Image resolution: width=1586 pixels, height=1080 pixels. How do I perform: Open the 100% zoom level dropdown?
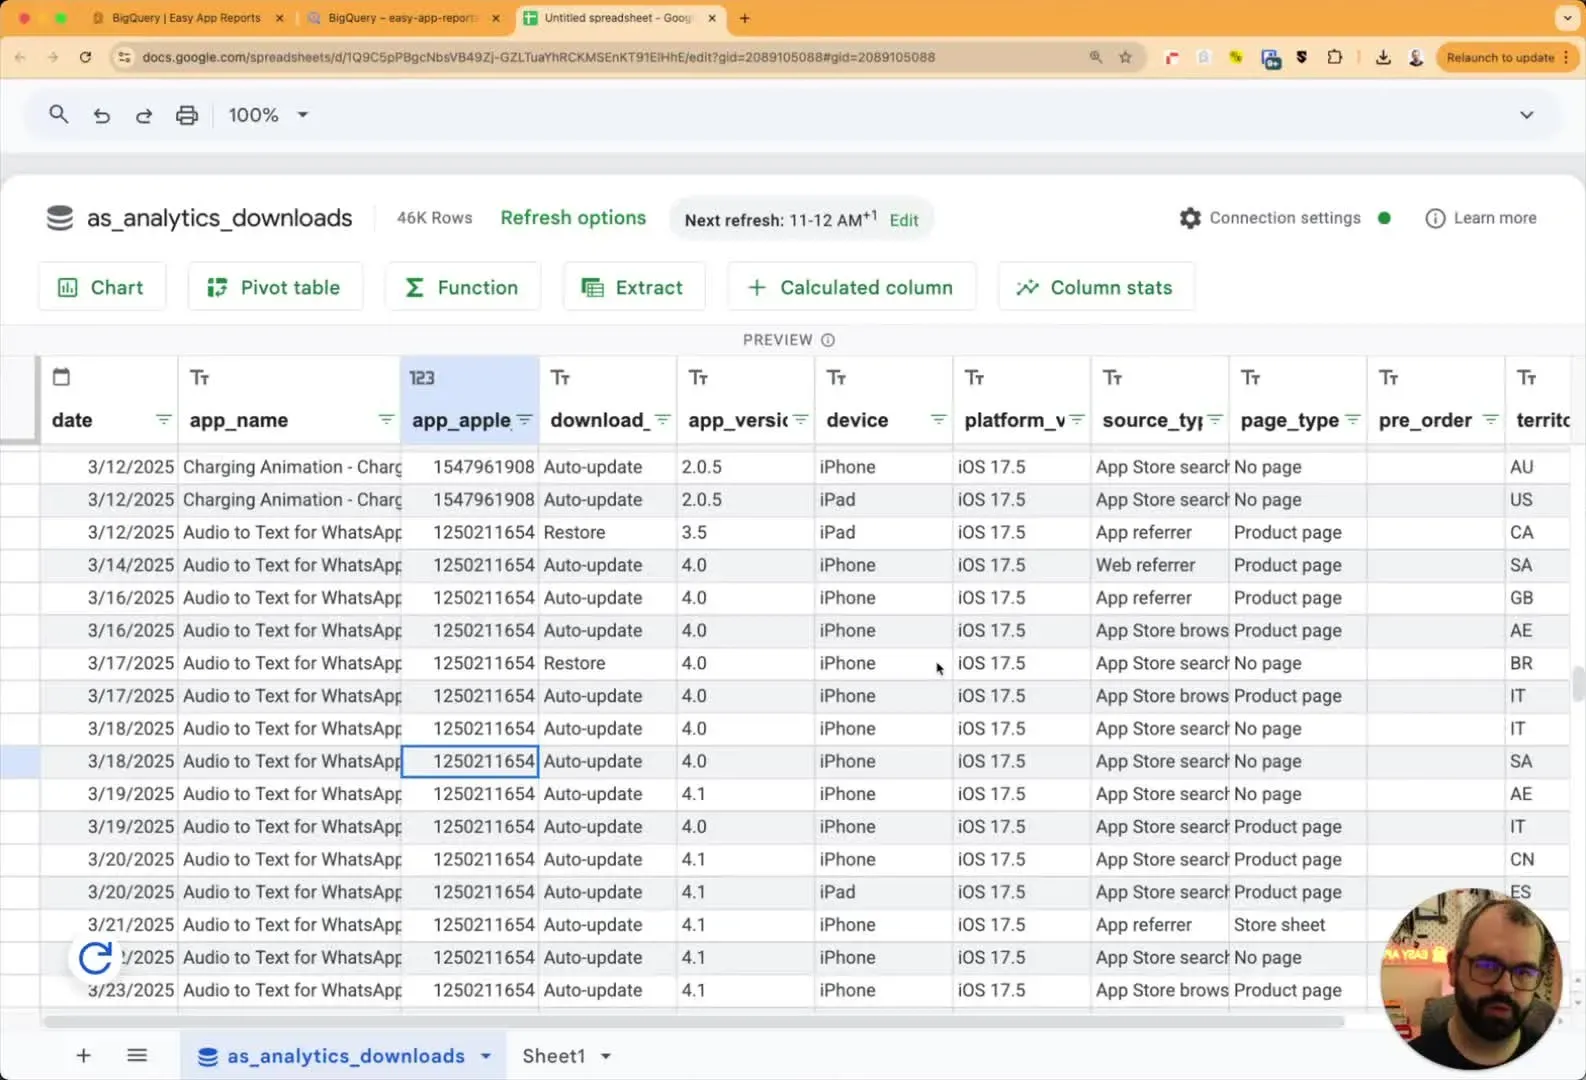[268, 115]
